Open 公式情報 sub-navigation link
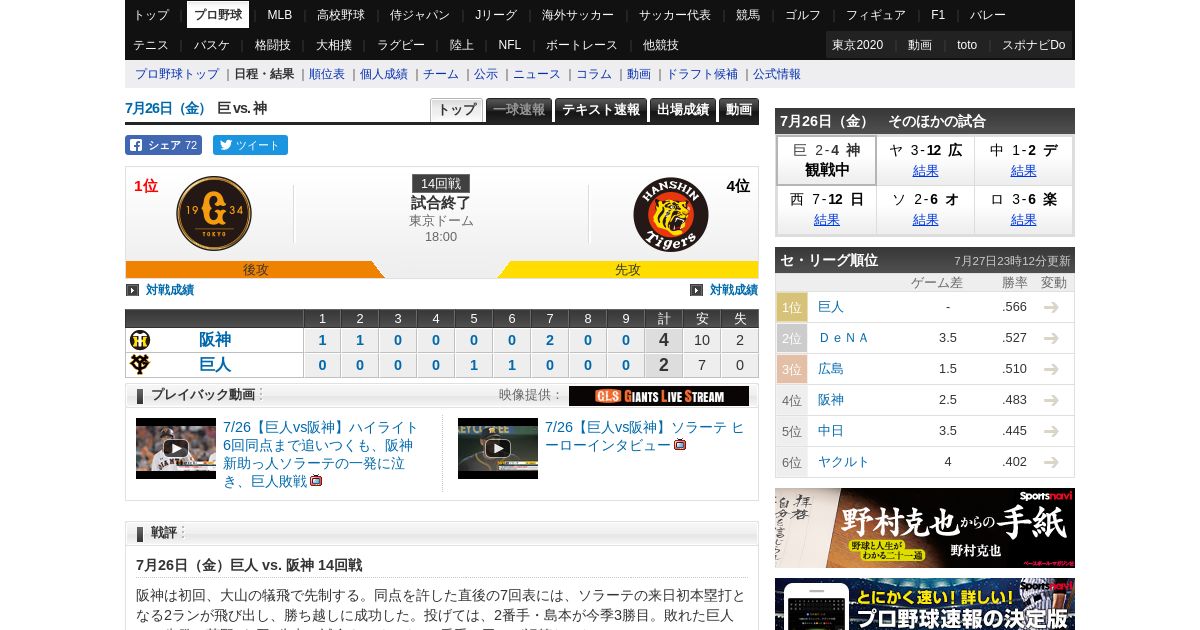1200x630 pixels. point(777,74)
